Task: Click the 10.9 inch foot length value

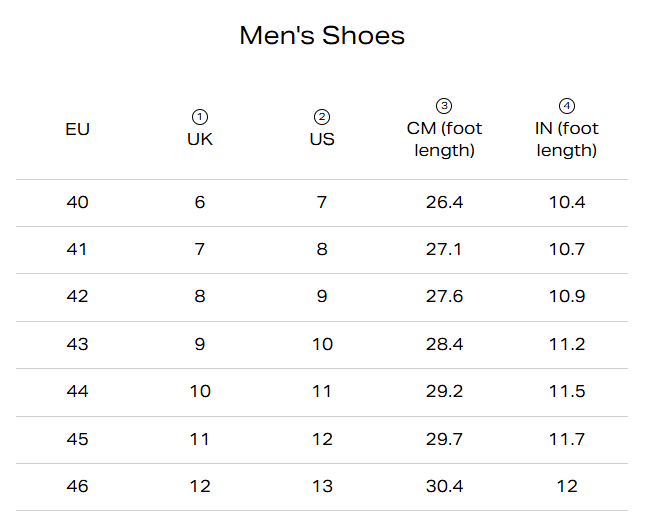Action: click(567, 296)
